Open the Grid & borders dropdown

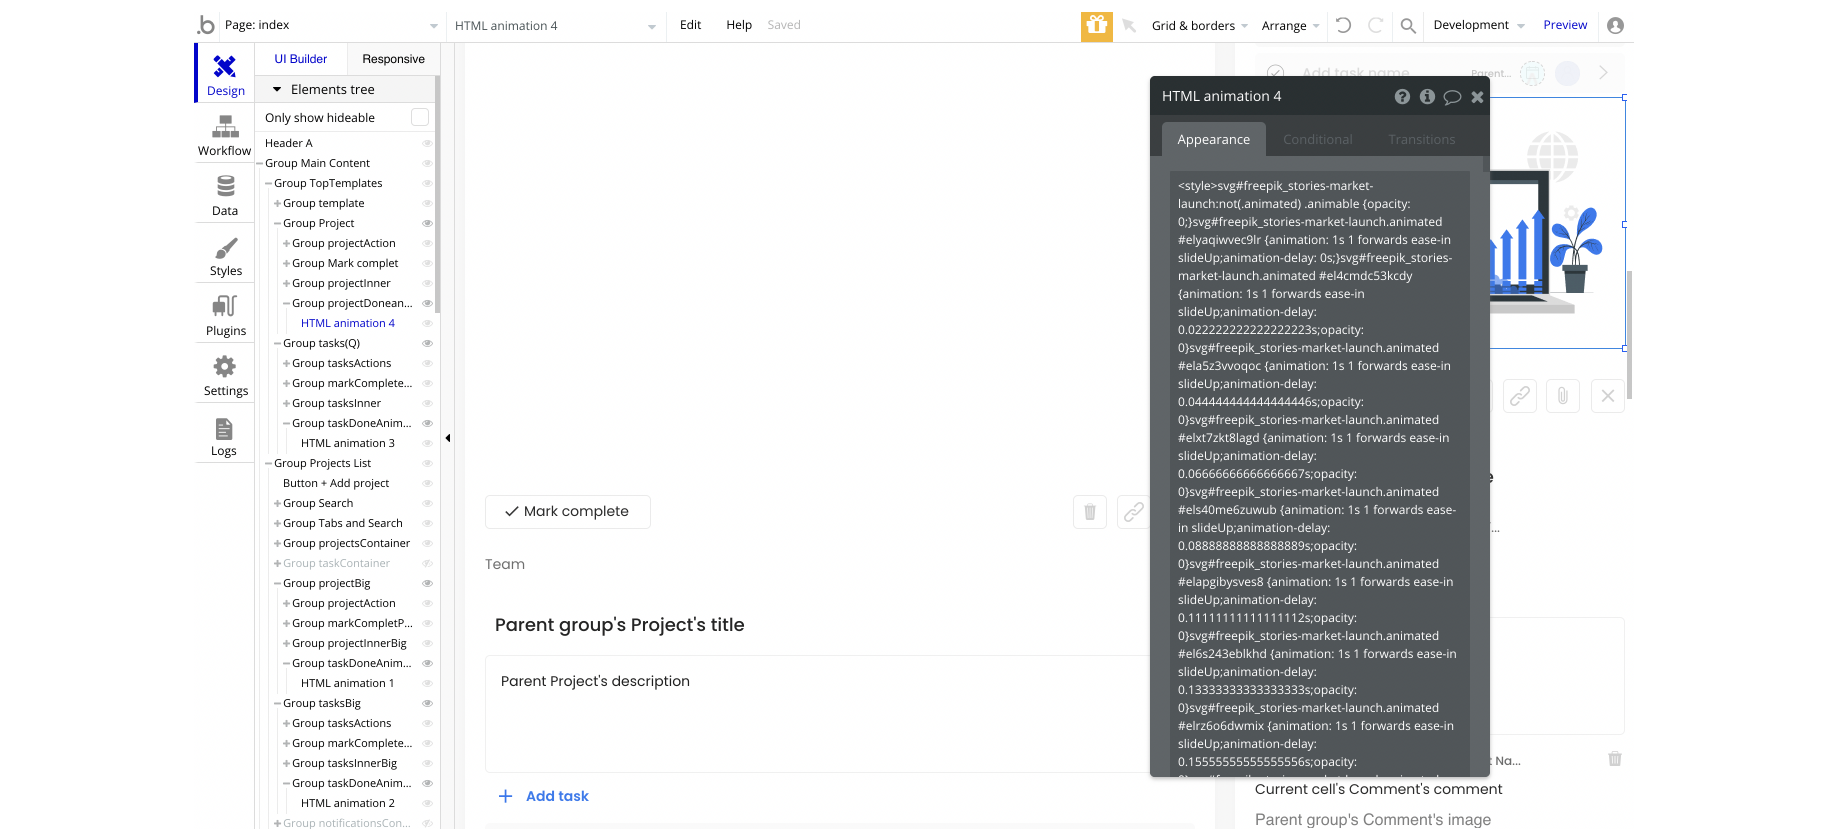click(x=1199, y=26)
